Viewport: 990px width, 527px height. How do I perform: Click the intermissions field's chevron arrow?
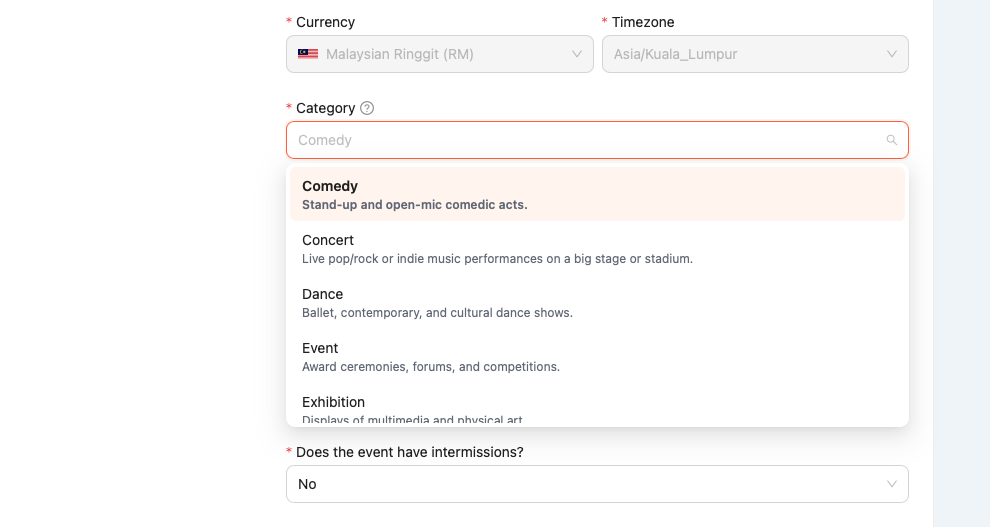pyautogui.click(x=891, y=484)
